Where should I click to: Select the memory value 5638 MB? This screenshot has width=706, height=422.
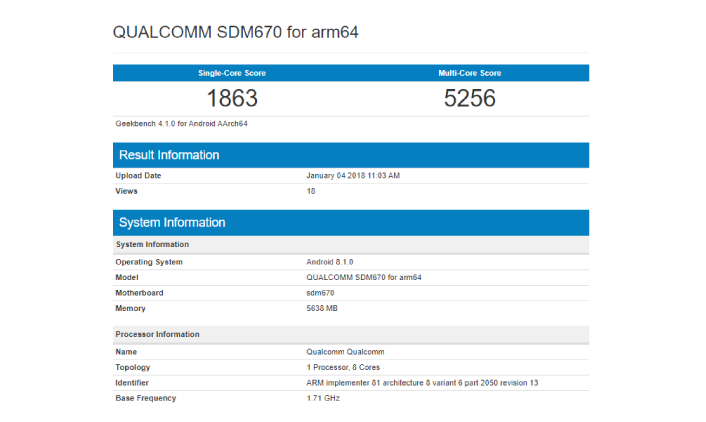[x=322, y=309]
